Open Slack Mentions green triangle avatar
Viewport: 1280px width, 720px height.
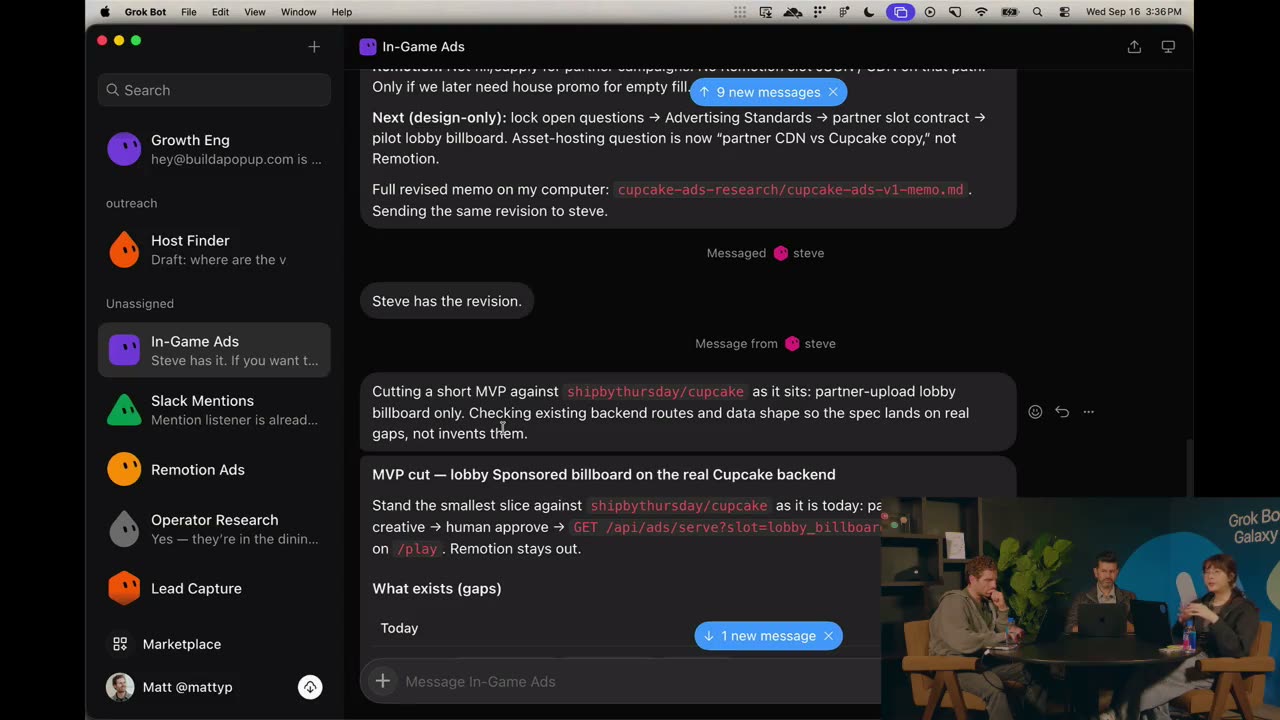124,410
